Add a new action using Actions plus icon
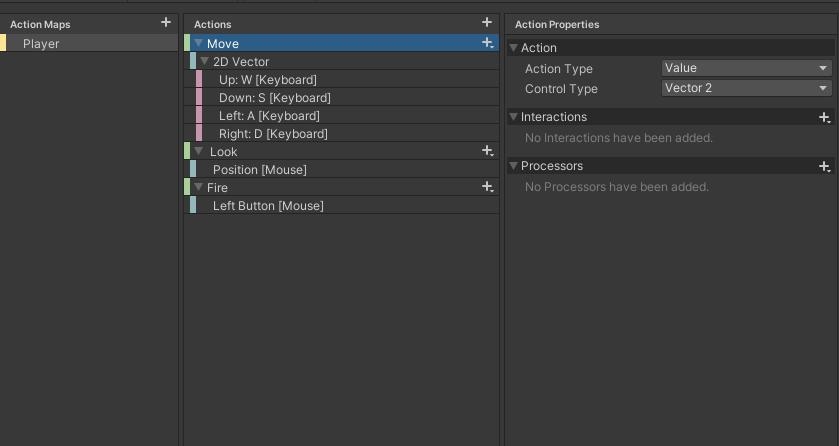 click(486, 22)
